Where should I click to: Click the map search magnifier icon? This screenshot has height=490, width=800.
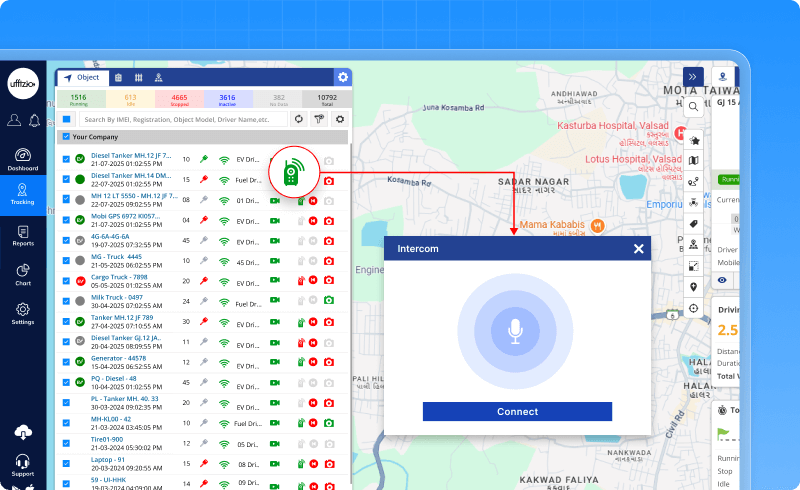(x=693, y=106)
